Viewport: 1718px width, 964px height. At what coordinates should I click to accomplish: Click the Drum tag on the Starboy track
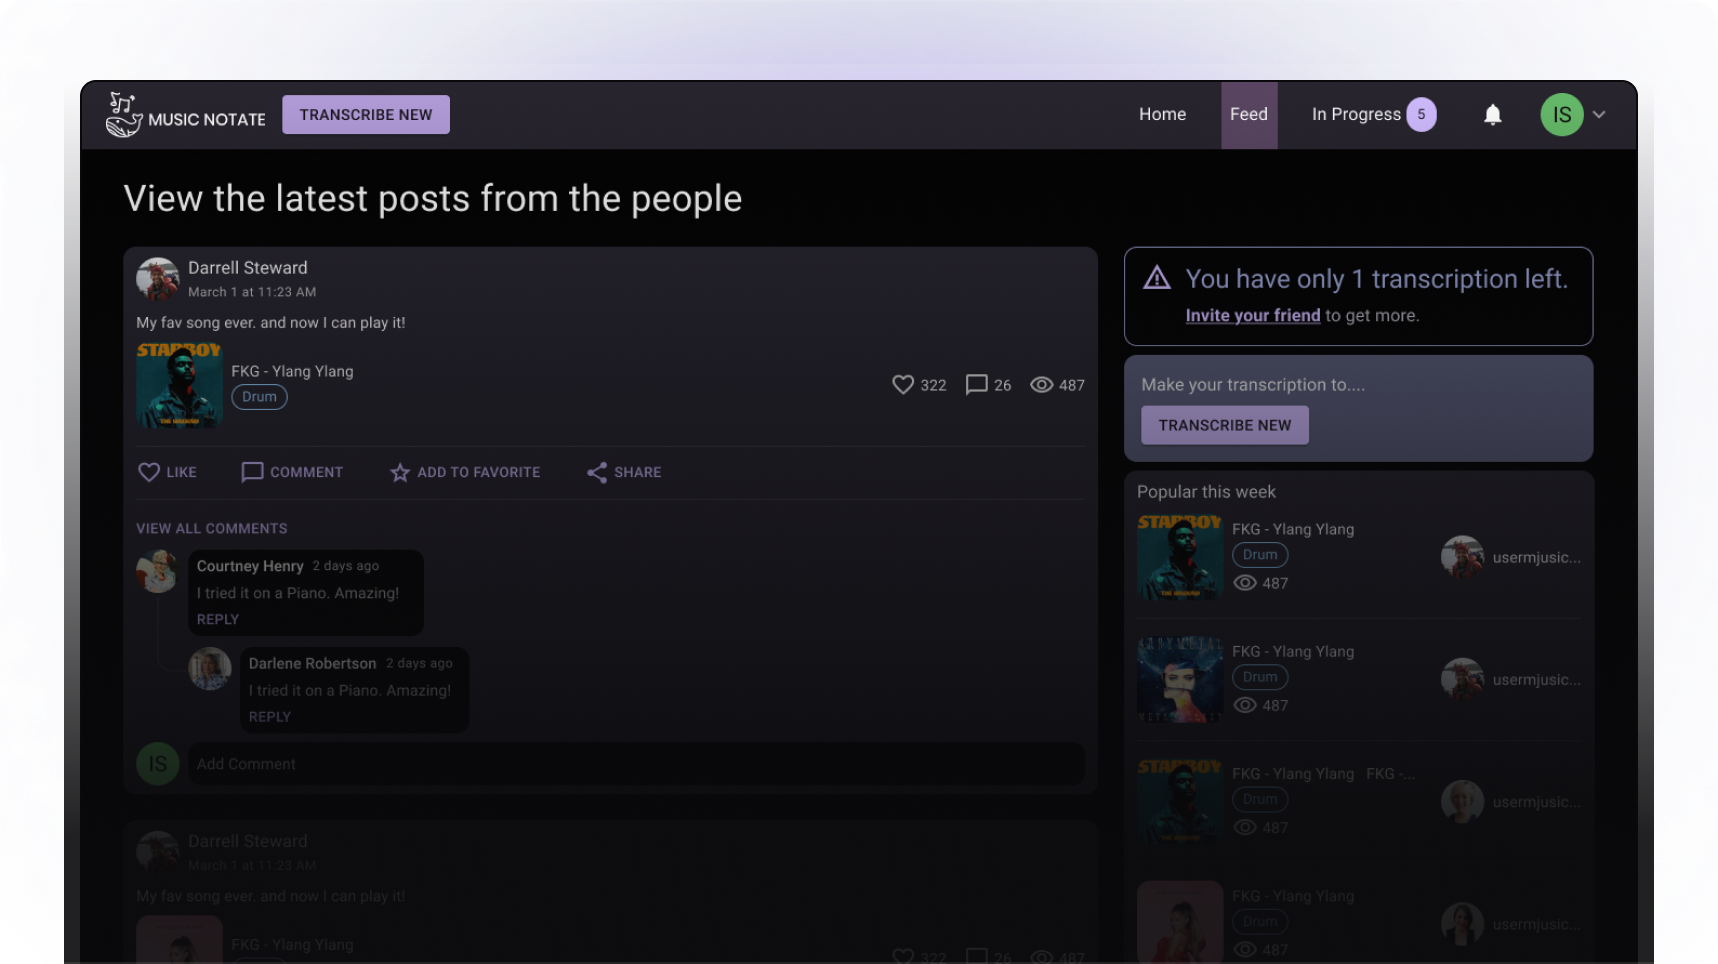(x=259, y=397)
